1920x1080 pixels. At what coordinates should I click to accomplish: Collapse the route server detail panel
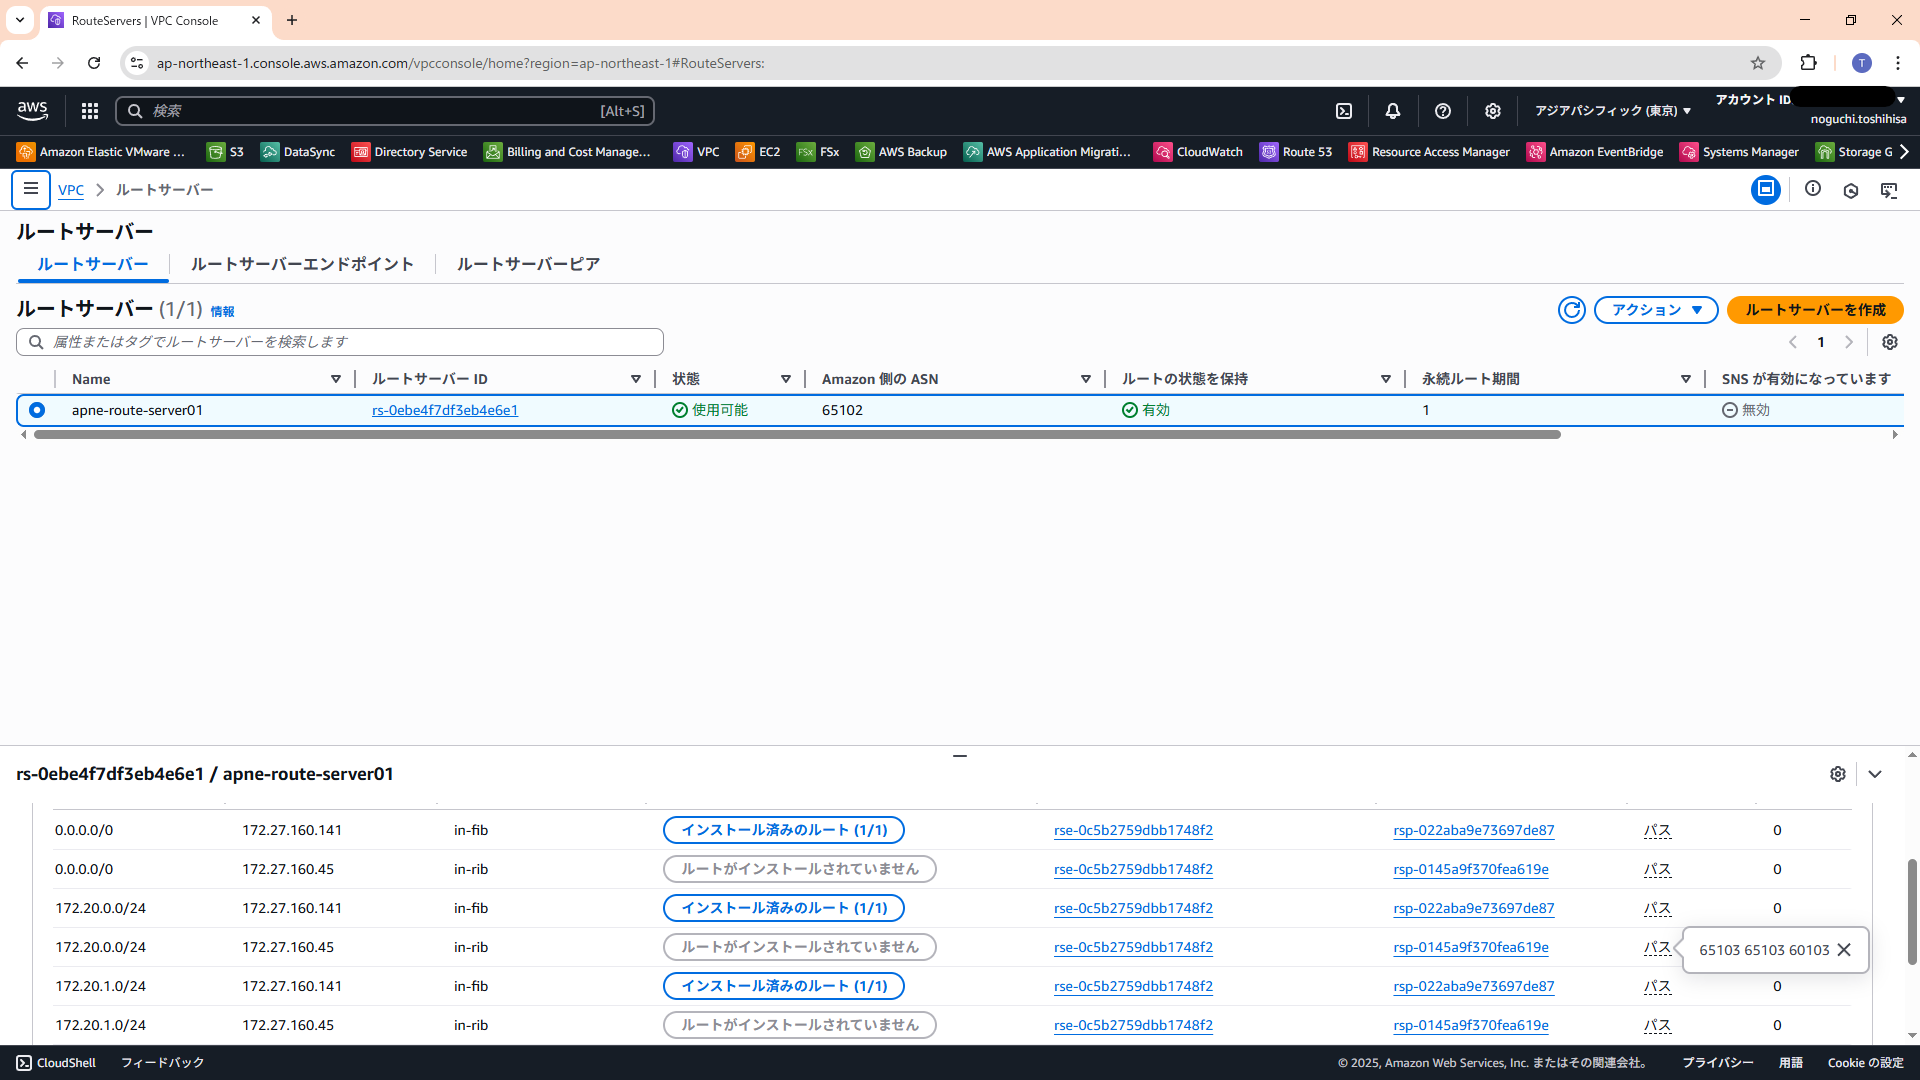pyautogui.click(x=1875, y=774)
